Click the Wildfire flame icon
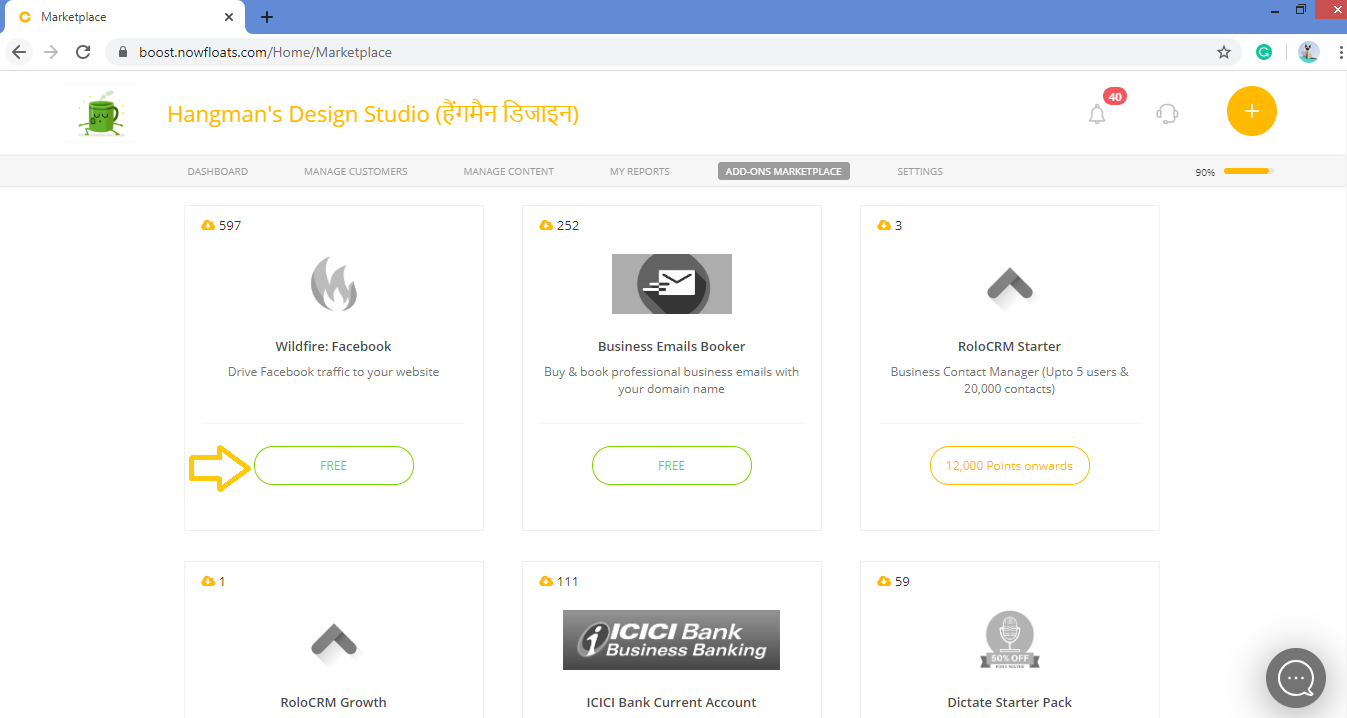This screenshot has width=1347, height=718. [334, 284]
